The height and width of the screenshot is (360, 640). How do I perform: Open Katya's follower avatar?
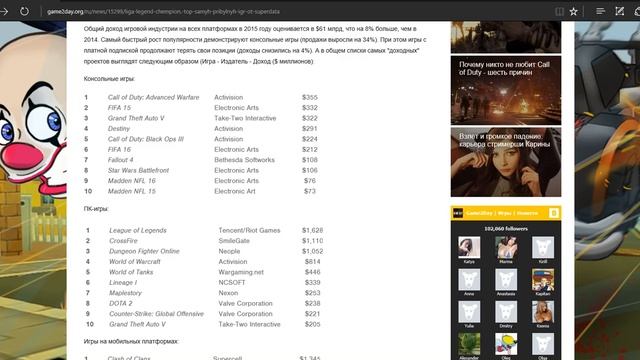click(469, 247)
